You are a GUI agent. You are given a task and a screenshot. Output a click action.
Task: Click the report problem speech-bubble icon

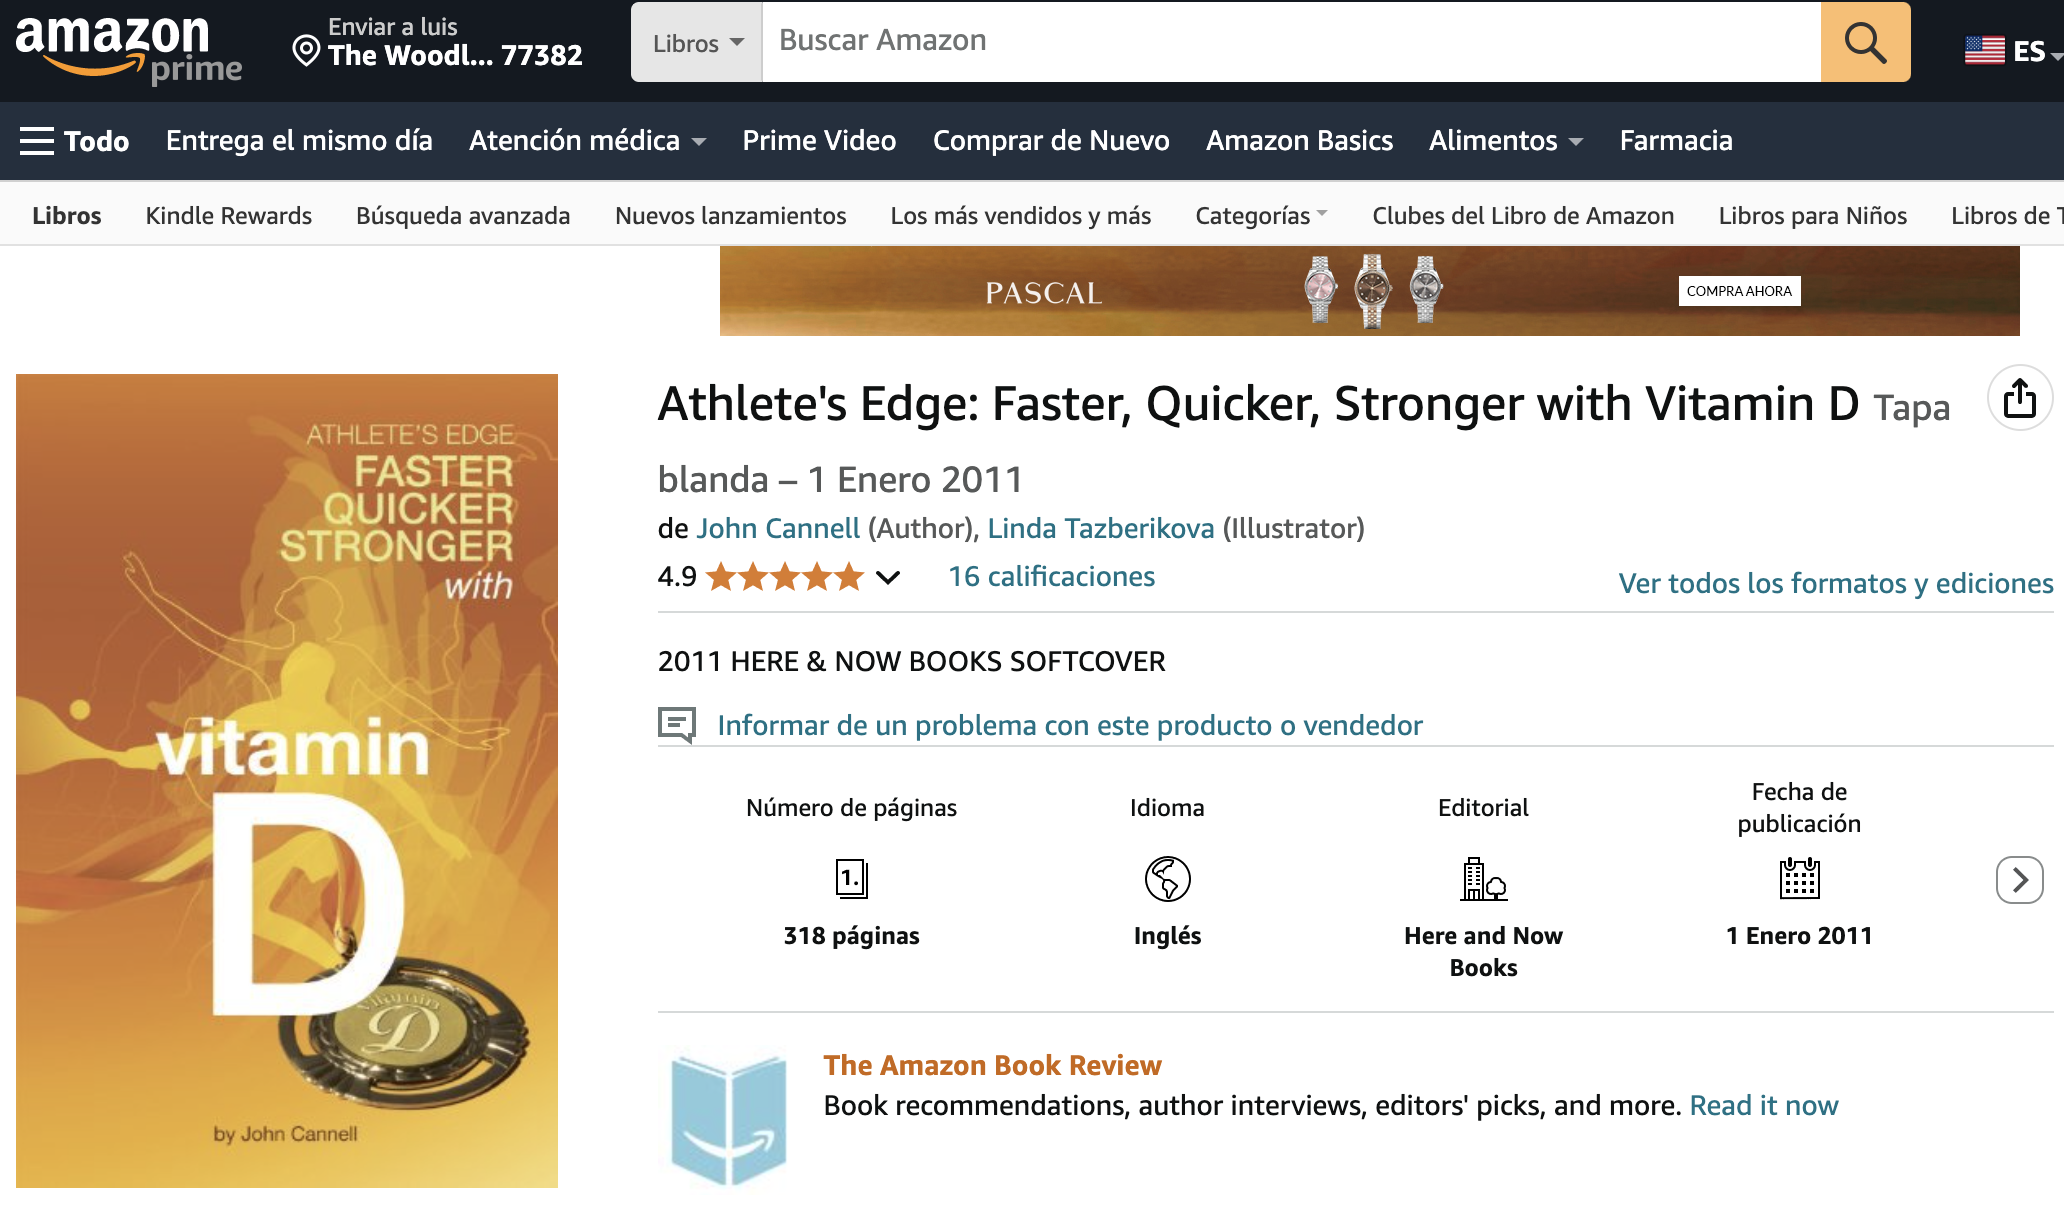click(x=677, y=724)
